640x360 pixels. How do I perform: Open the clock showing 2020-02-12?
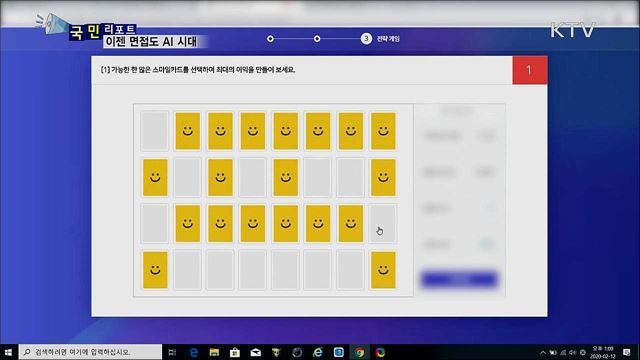[x=603, y=353]
